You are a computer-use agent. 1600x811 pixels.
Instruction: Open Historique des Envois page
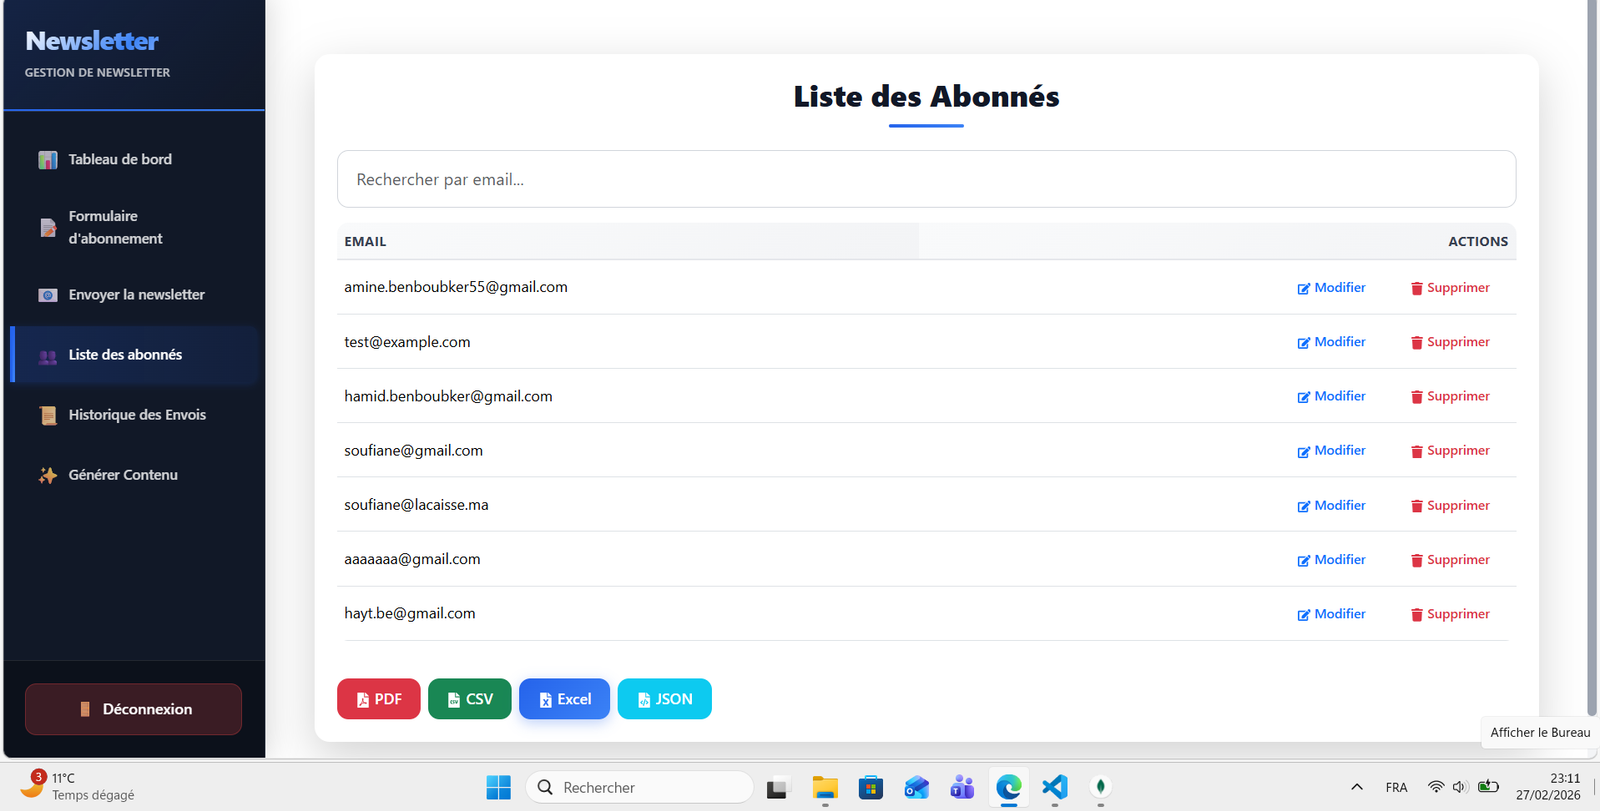tap(134, 415)
